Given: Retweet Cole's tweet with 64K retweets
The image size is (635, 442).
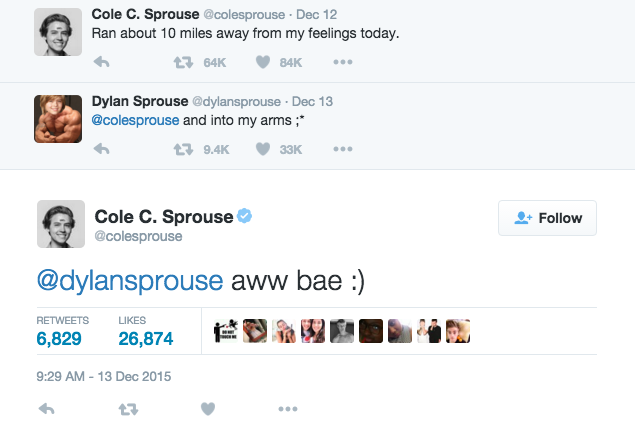Looking at the screenshot, I should (x=183, y=62).
